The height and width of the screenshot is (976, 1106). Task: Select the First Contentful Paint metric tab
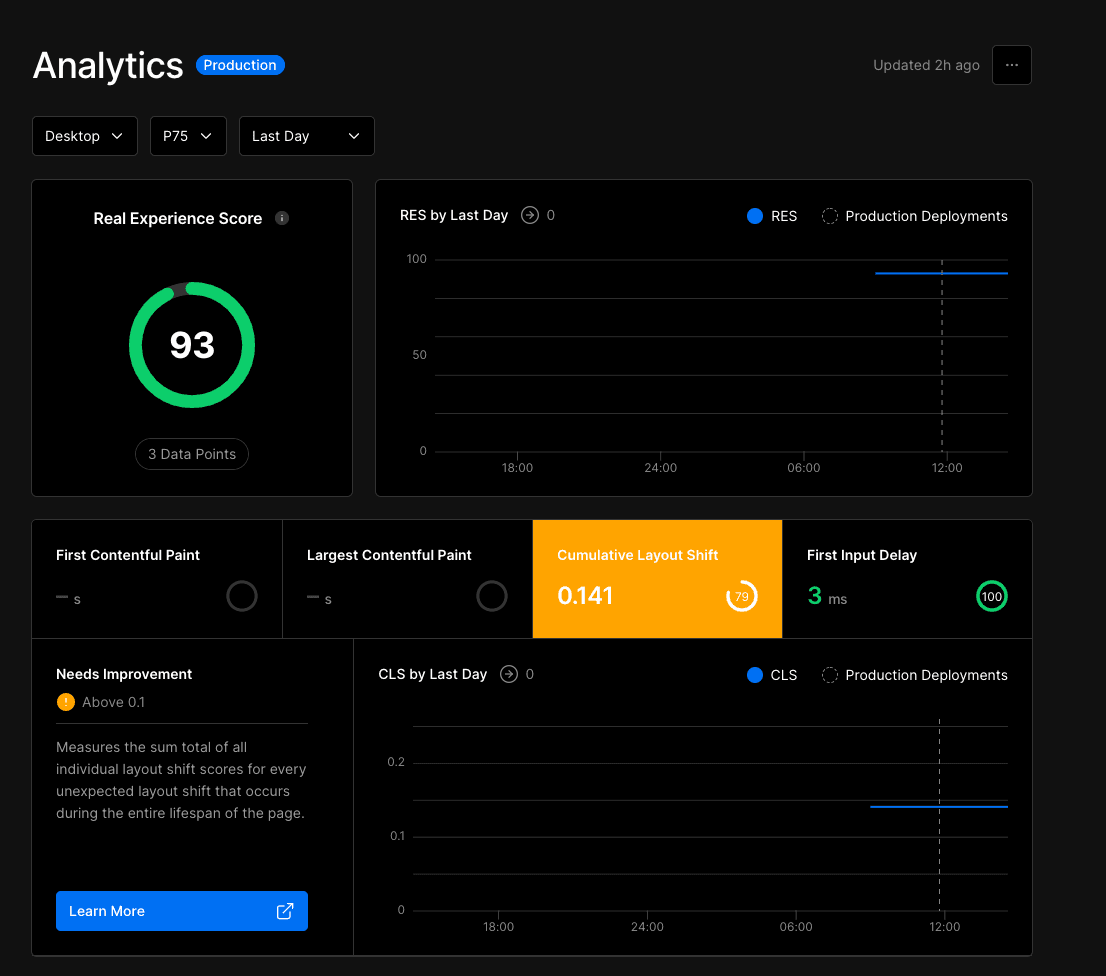tap(157, 578)
